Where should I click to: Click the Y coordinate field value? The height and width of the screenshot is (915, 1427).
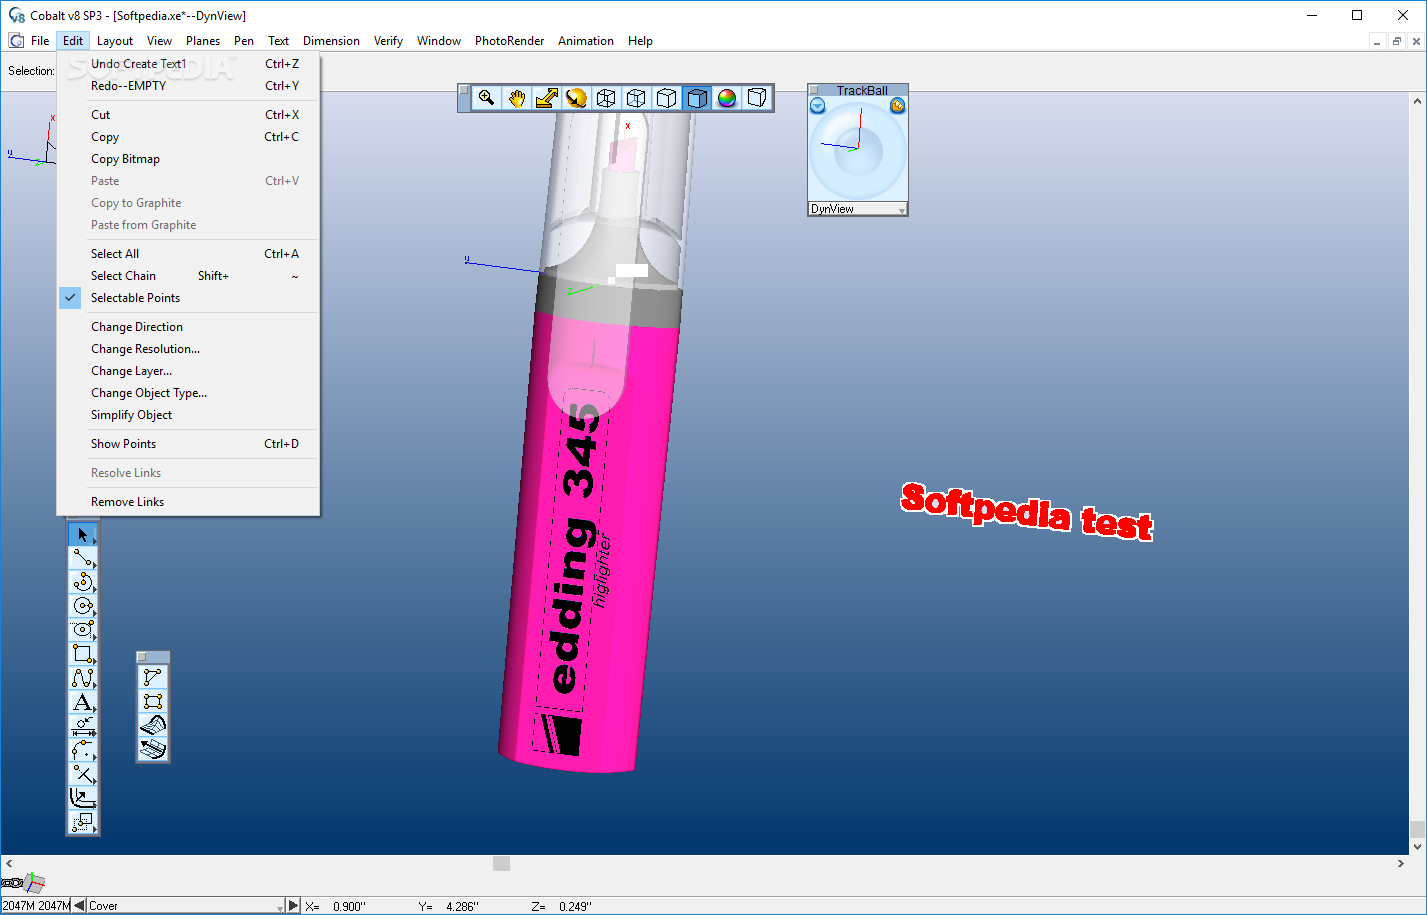click(x=463, y=906)
